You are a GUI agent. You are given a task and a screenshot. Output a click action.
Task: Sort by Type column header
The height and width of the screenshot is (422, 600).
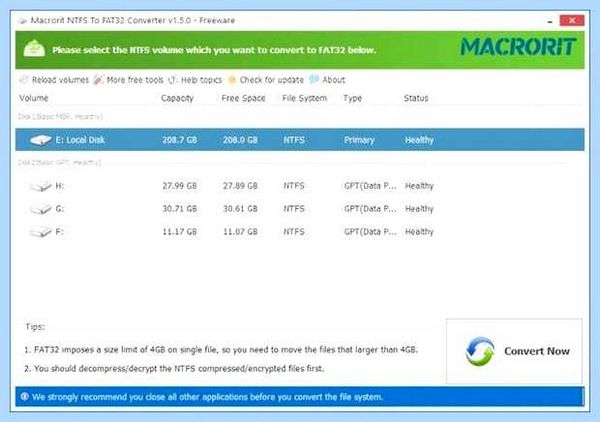(352, 98)
